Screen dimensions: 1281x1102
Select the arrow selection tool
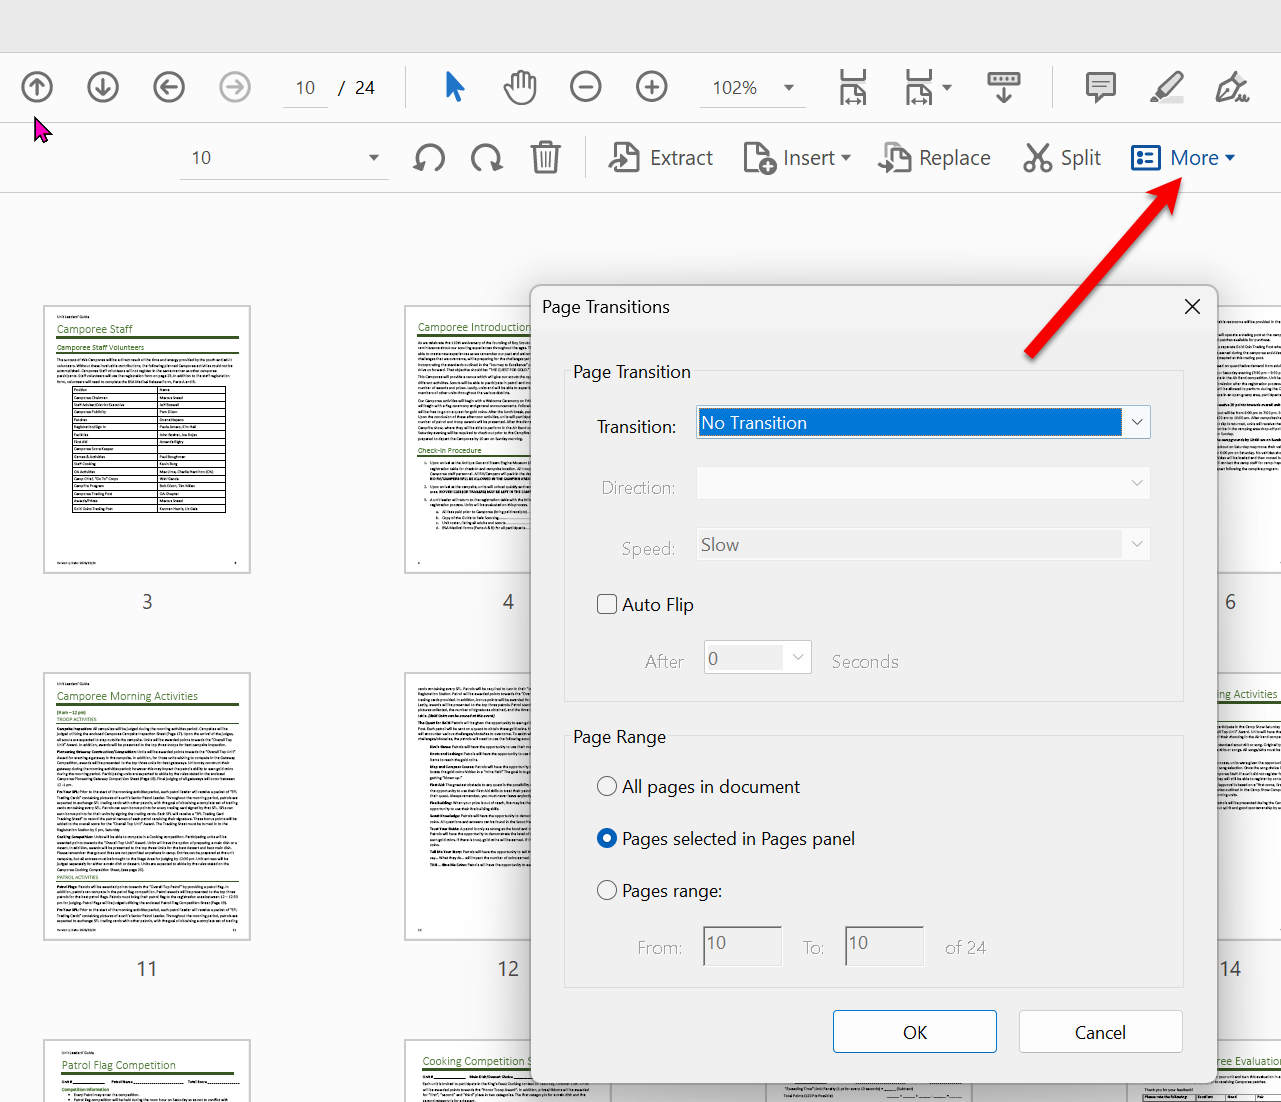pyautogui.click(x=454, y=87)
